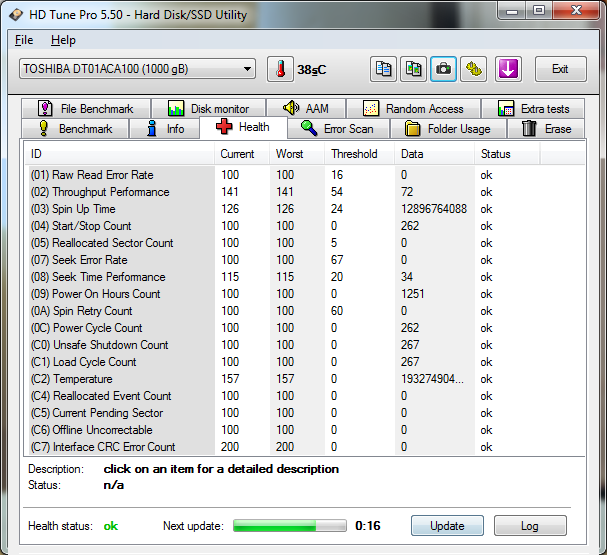
Task: Switch to File Benchmark tab
Action: point(86,109)
